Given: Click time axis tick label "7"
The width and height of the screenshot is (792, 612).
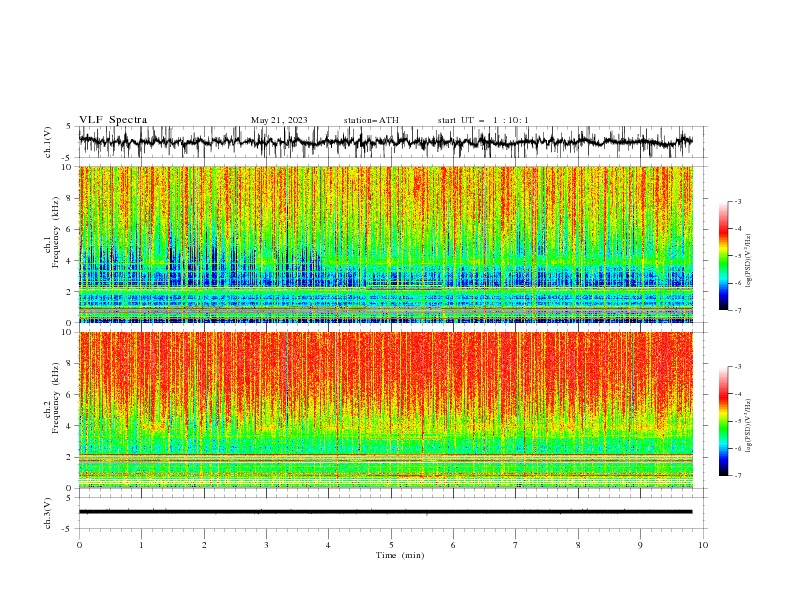Looking at the screenshot, I should pos(516,545).
